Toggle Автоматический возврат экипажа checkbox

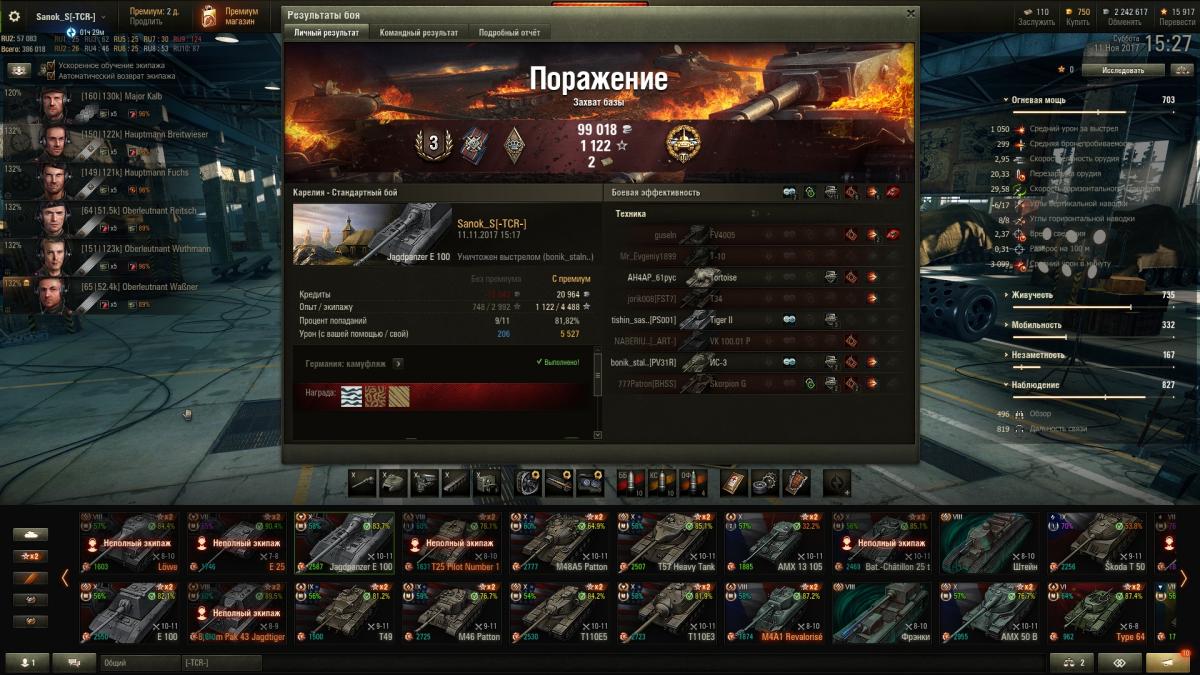coord(50,76)
